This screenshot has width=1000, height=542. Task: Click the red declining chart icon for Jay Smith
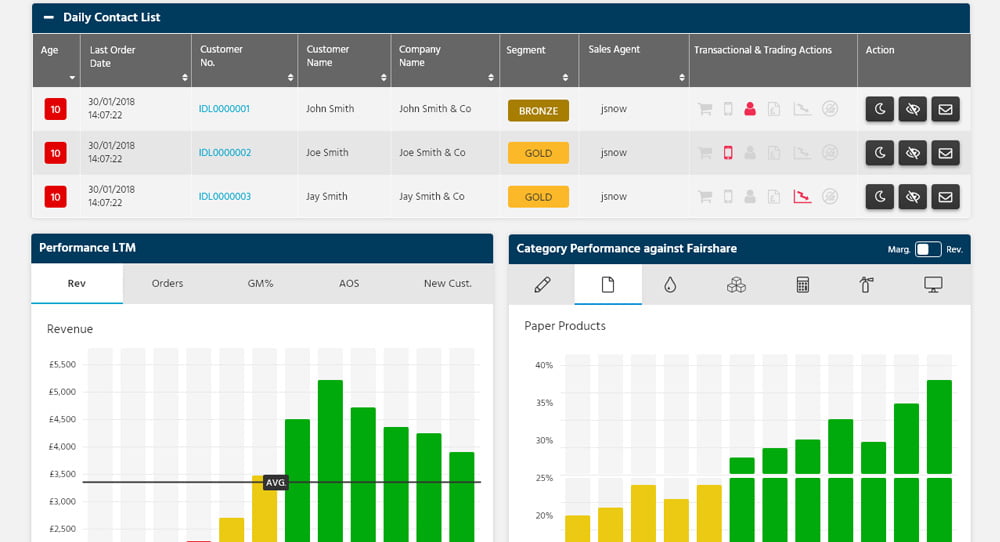tap(802, 197)
